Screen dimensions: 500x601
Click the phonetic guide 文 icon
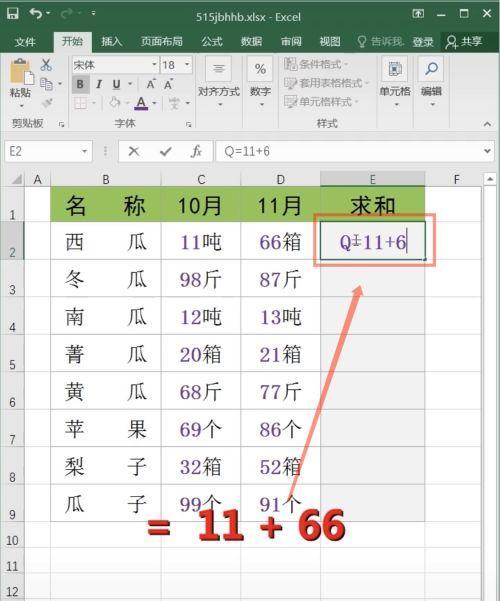coord(174,103)
